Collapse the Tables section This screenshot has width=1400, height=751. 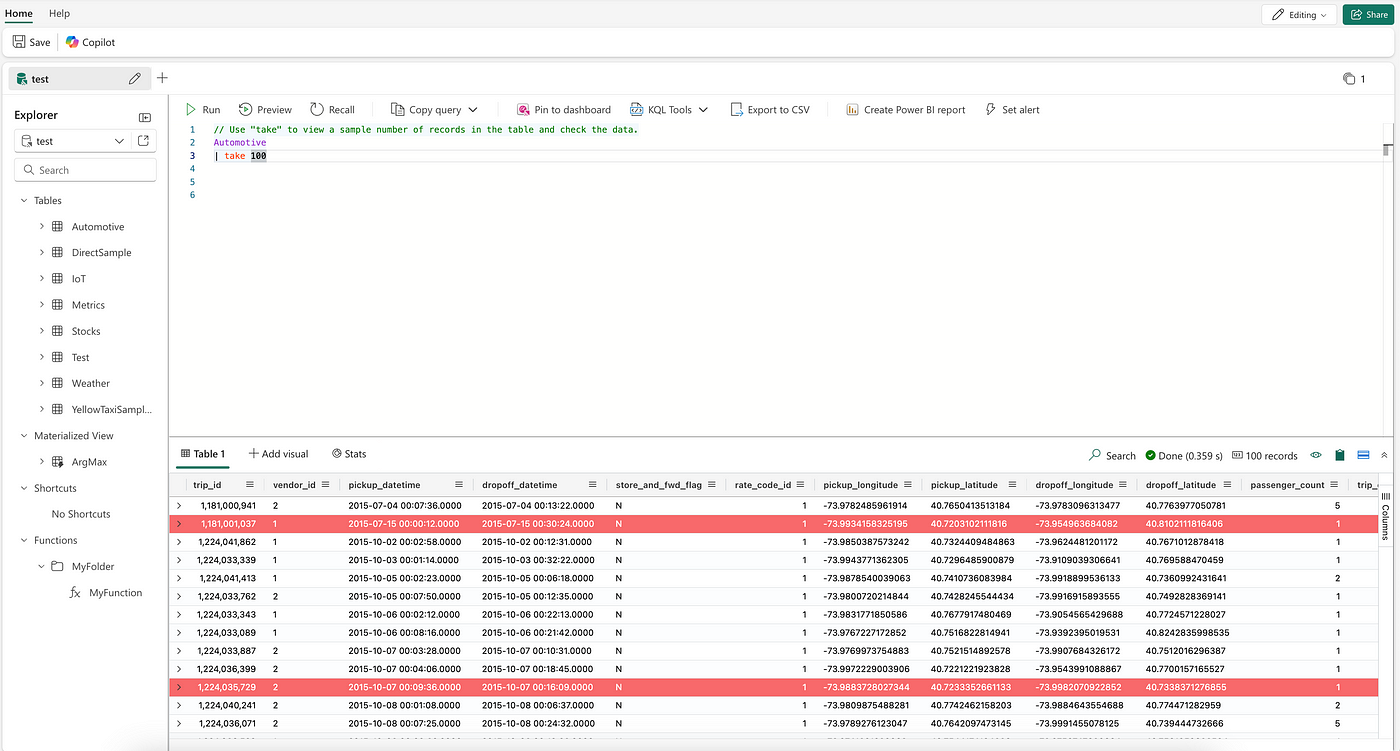[x=24, y=201]
